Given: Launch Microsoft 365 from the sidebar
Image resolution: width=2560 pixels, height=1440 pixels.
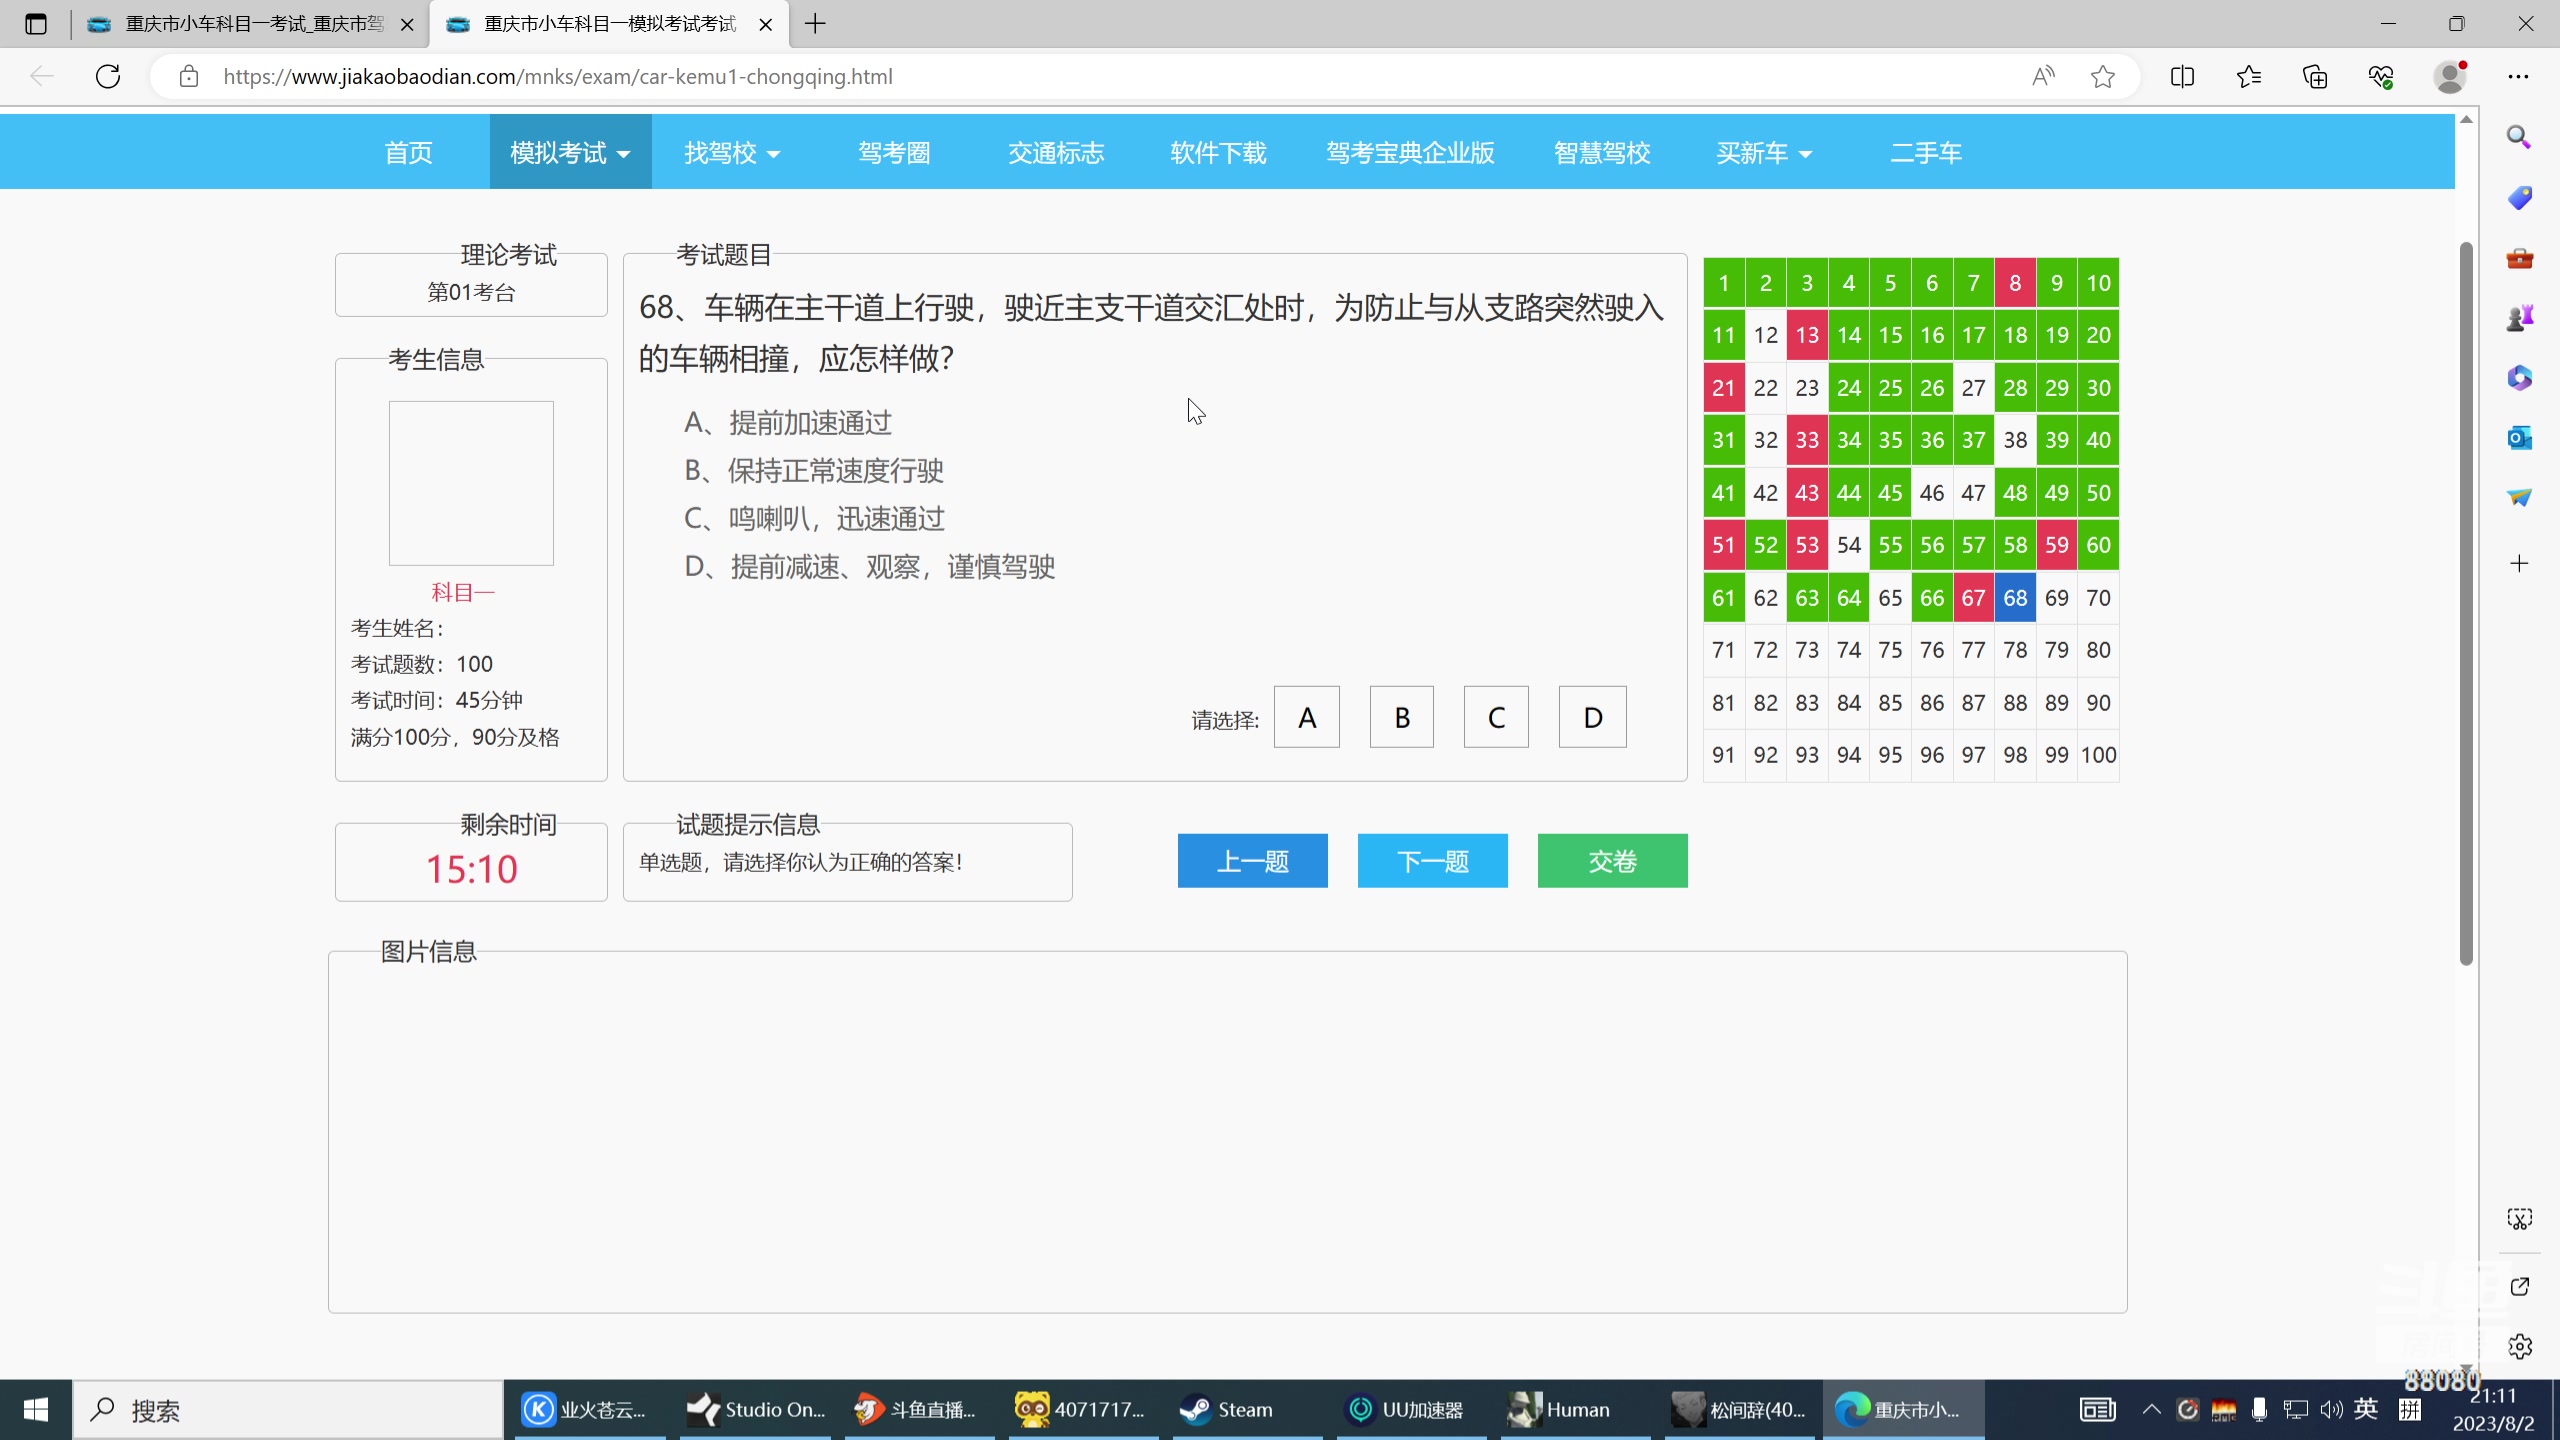Looking at the screenshot, I should 2519,376.
